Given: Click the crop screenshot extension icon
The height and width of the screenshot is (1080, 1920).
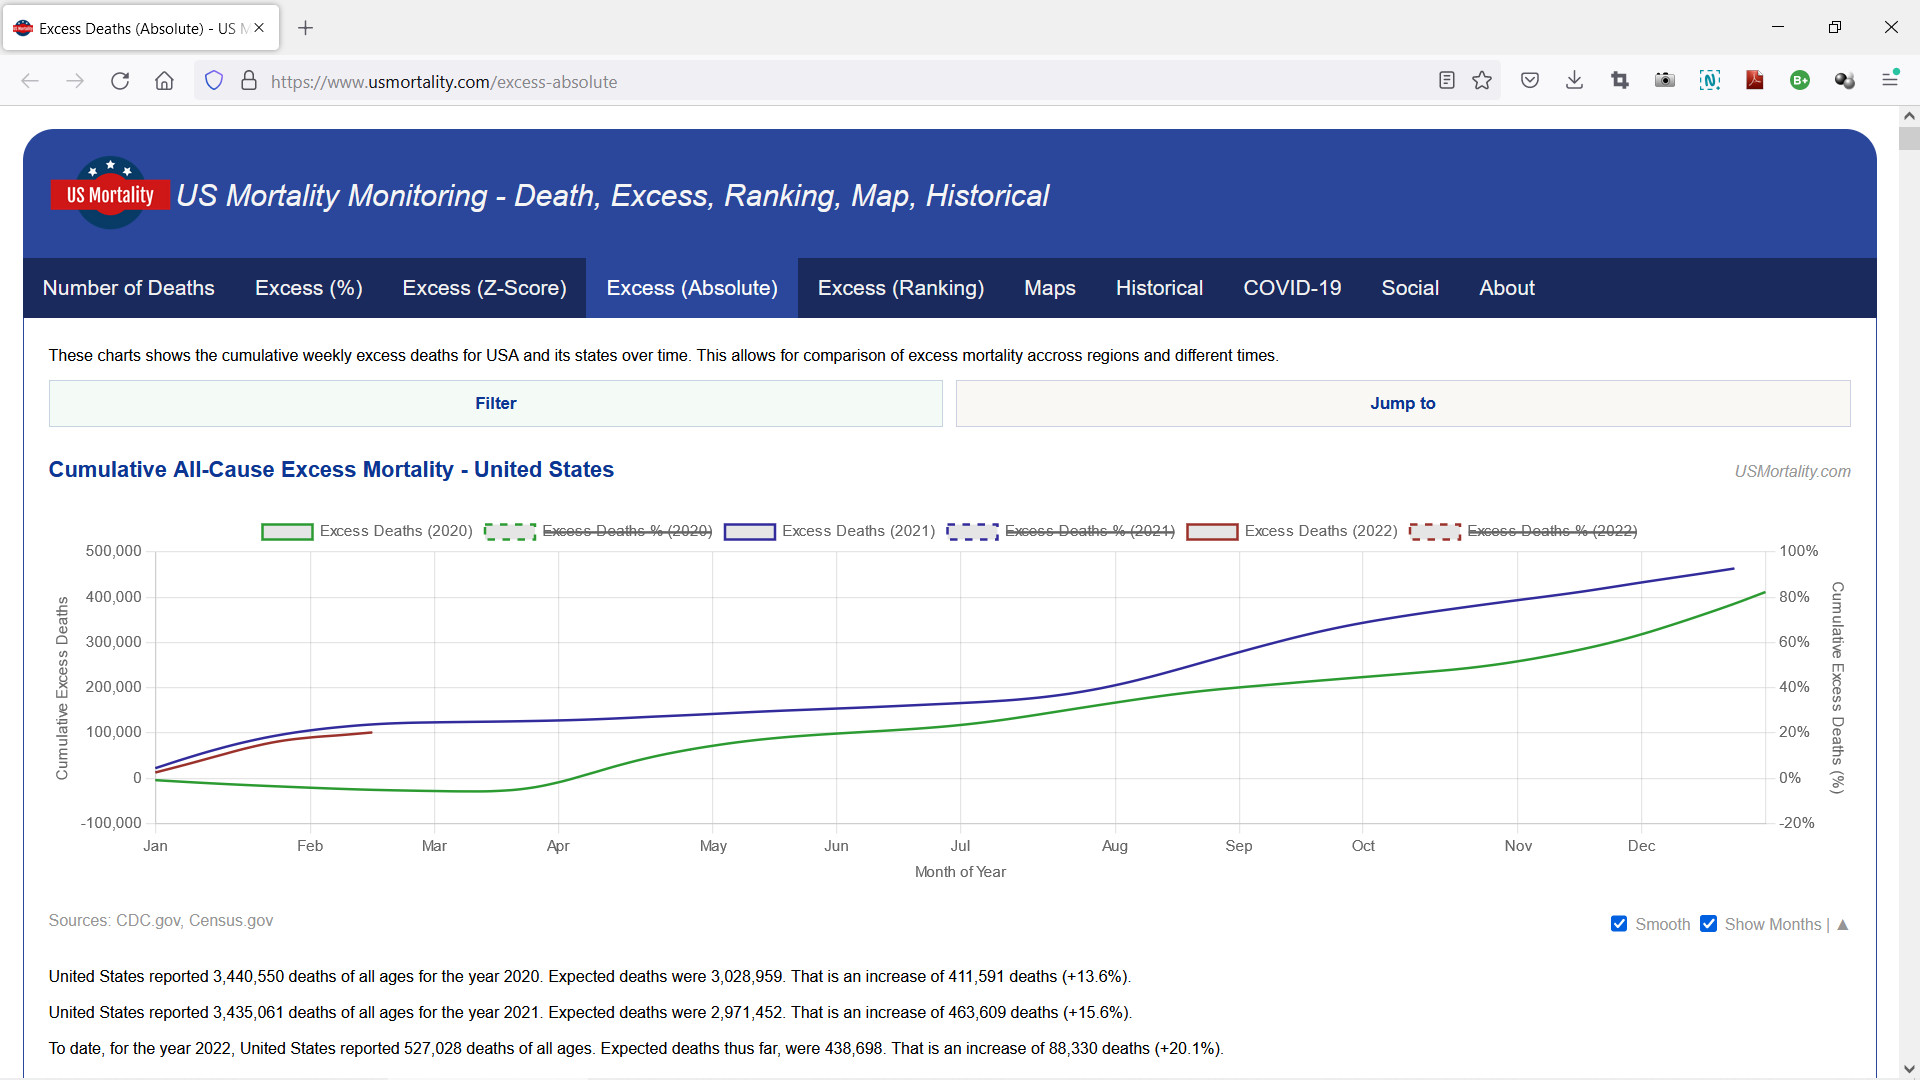Looking at the screenshot, I should pyautogui.click(x=1620, y=81).
